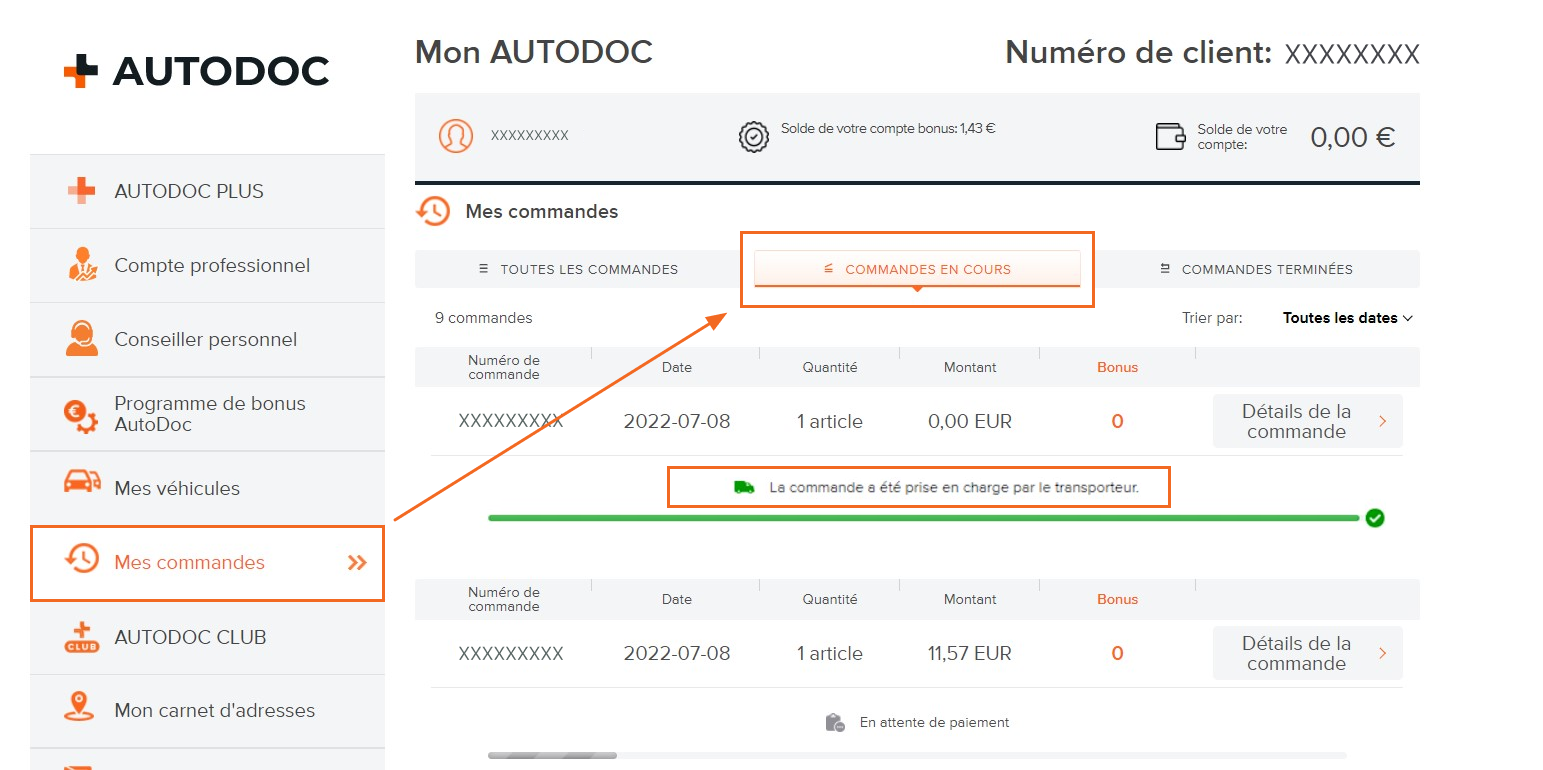Open the Trier par dates dropdown
The width and height of the screenshot is (1543, 770).
pos(1347,318)
